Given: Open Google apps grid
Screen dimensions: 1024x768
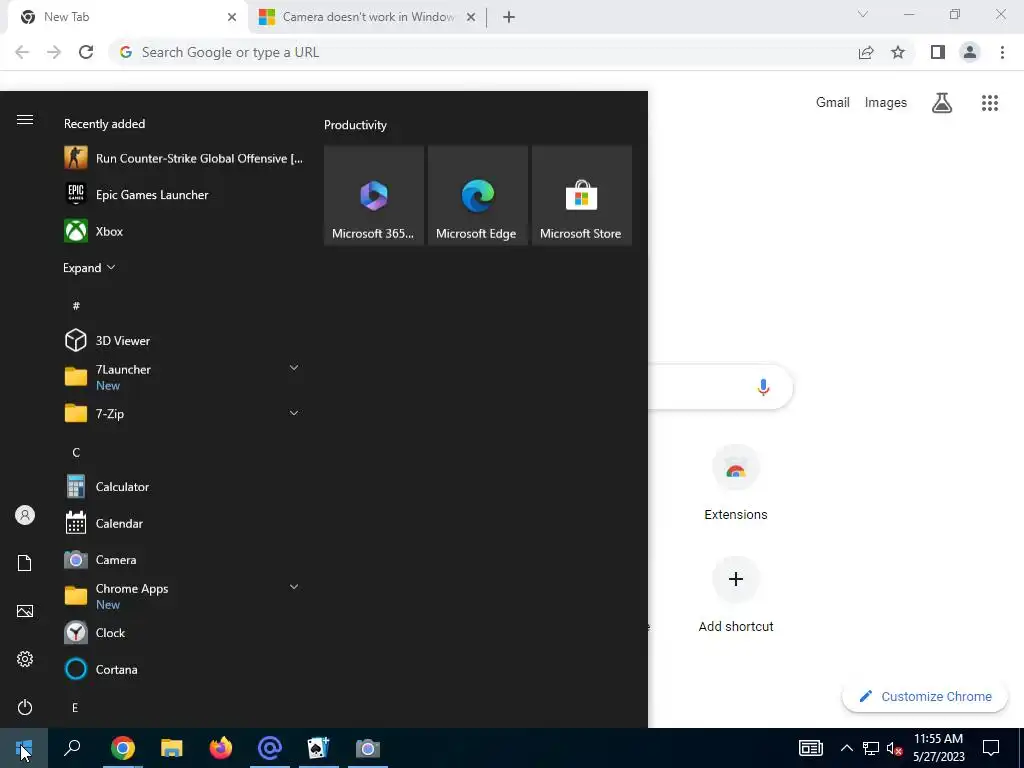Looking at the screenshot, I should pyautogui.click(x=990, y=103).
